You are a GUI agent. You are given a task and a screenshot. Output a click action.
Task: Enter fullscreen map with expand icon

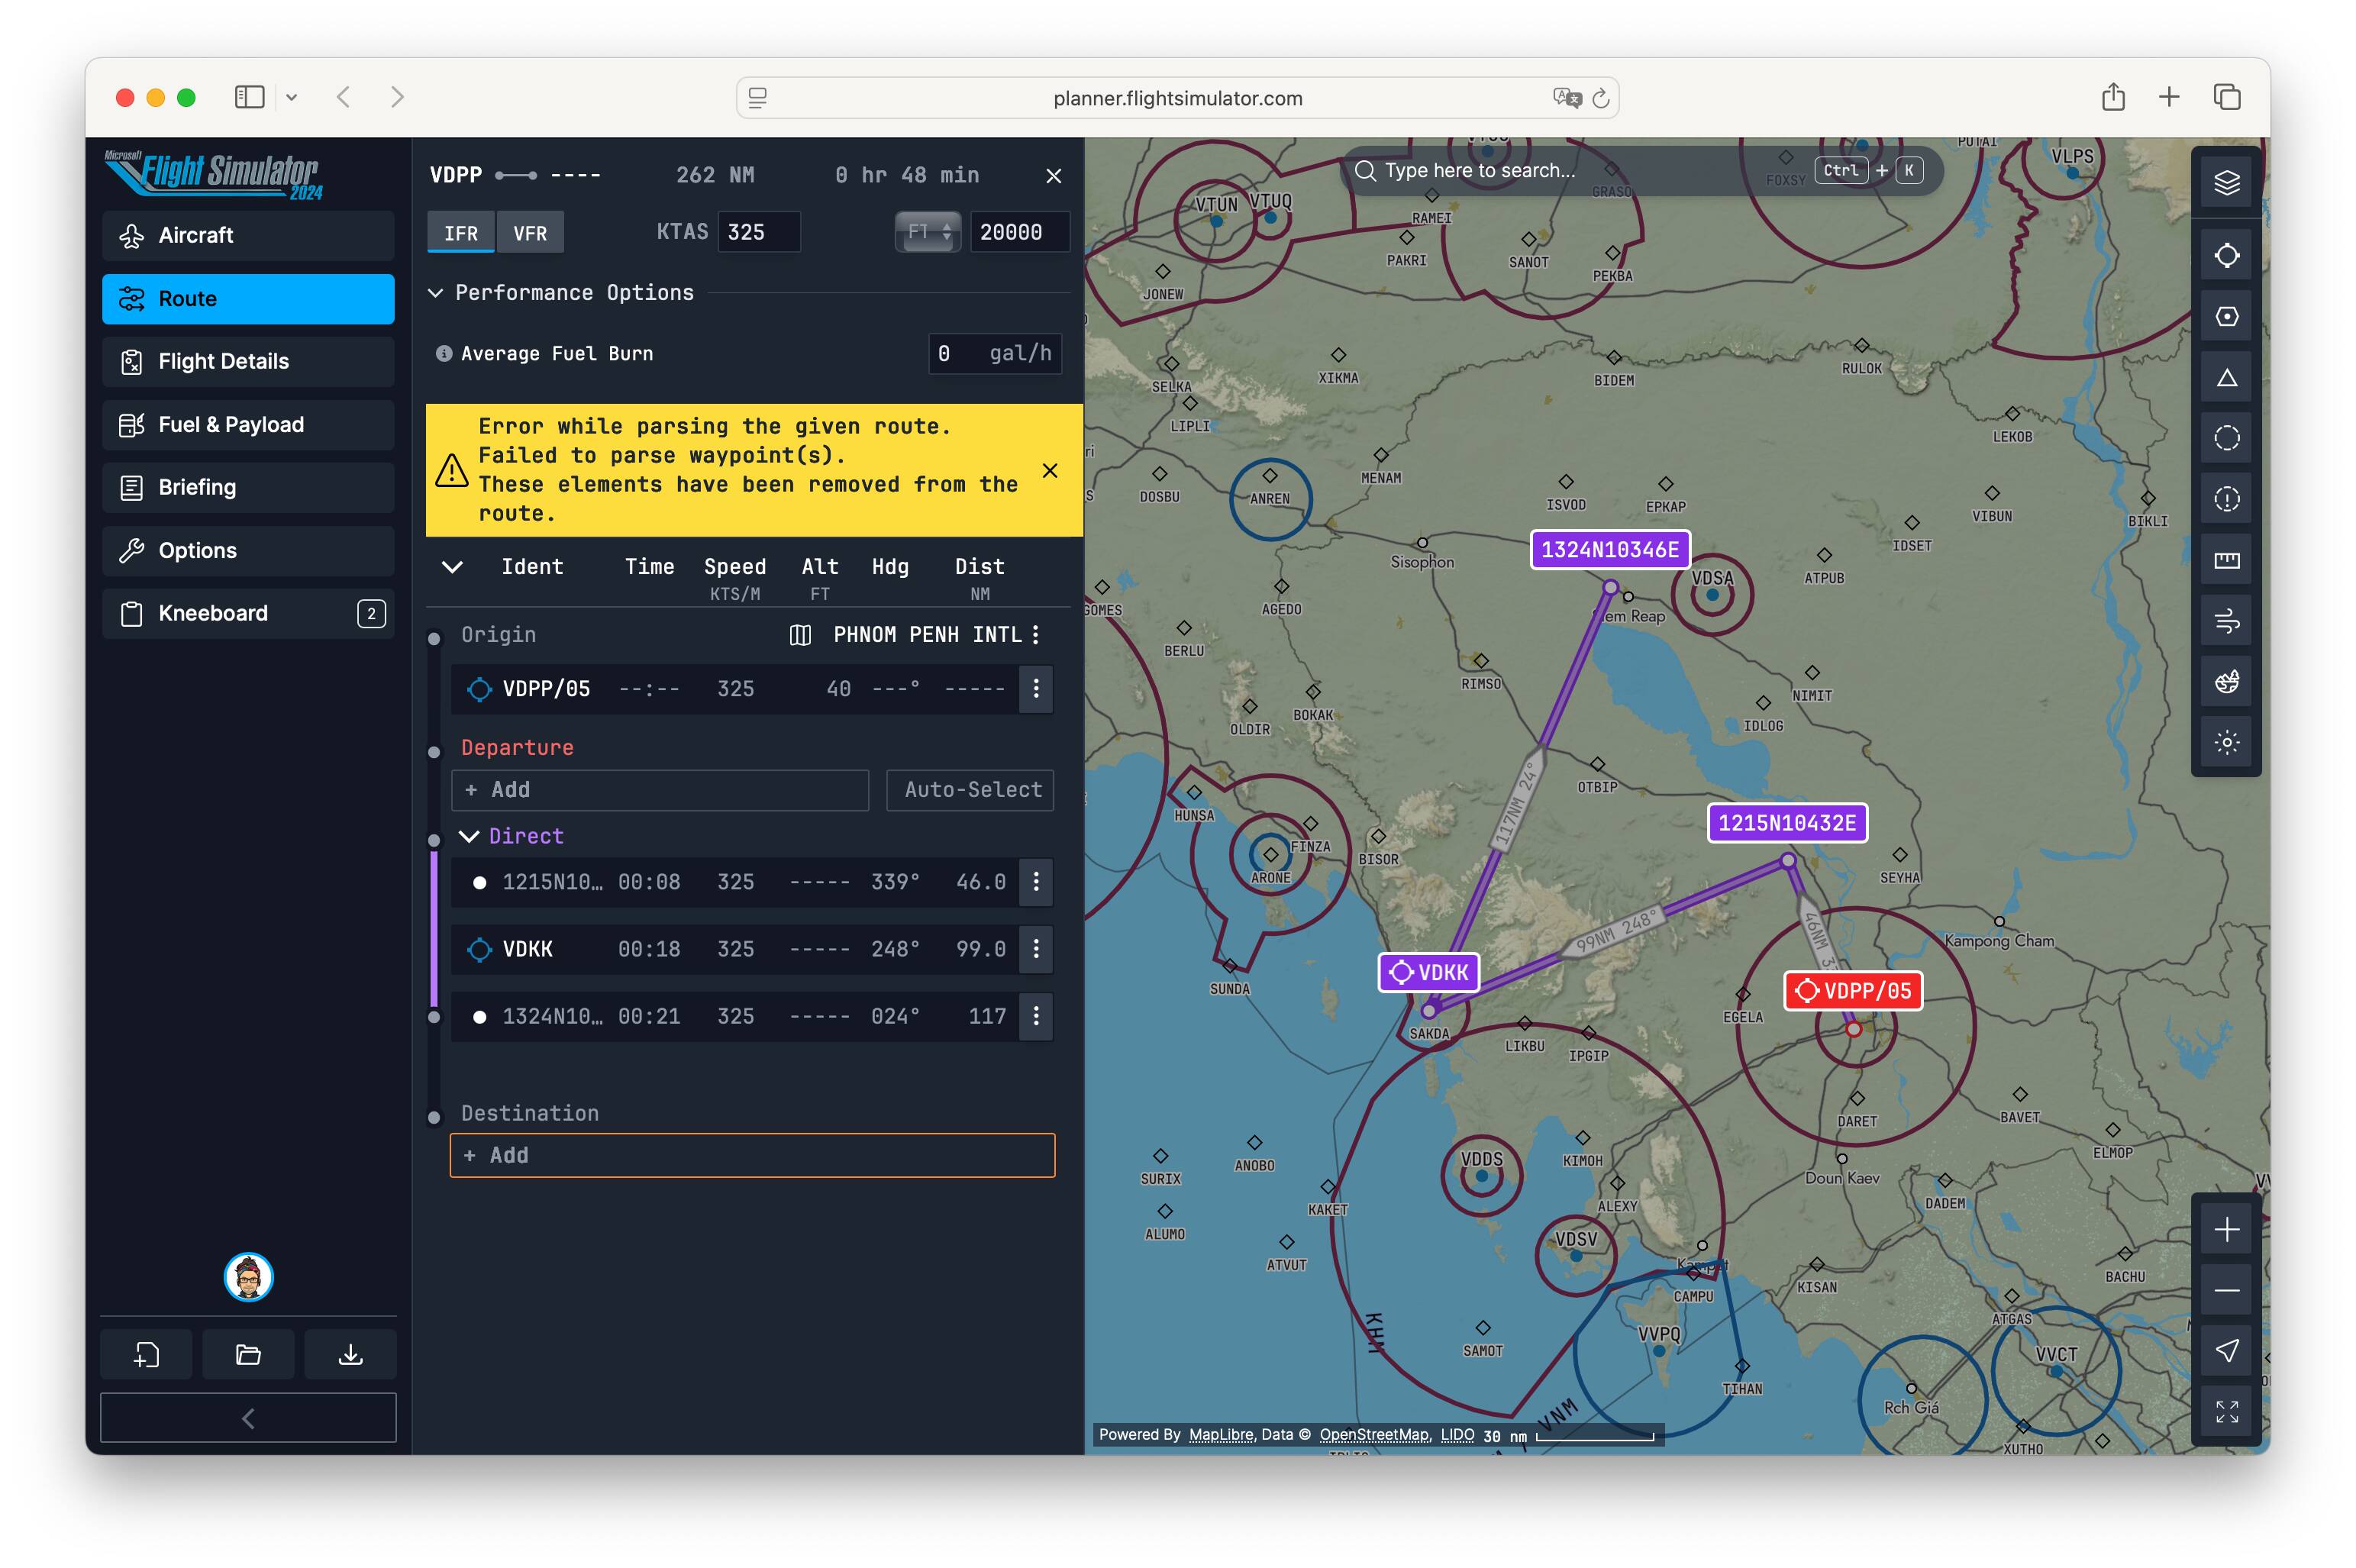pos(2226,1412)
